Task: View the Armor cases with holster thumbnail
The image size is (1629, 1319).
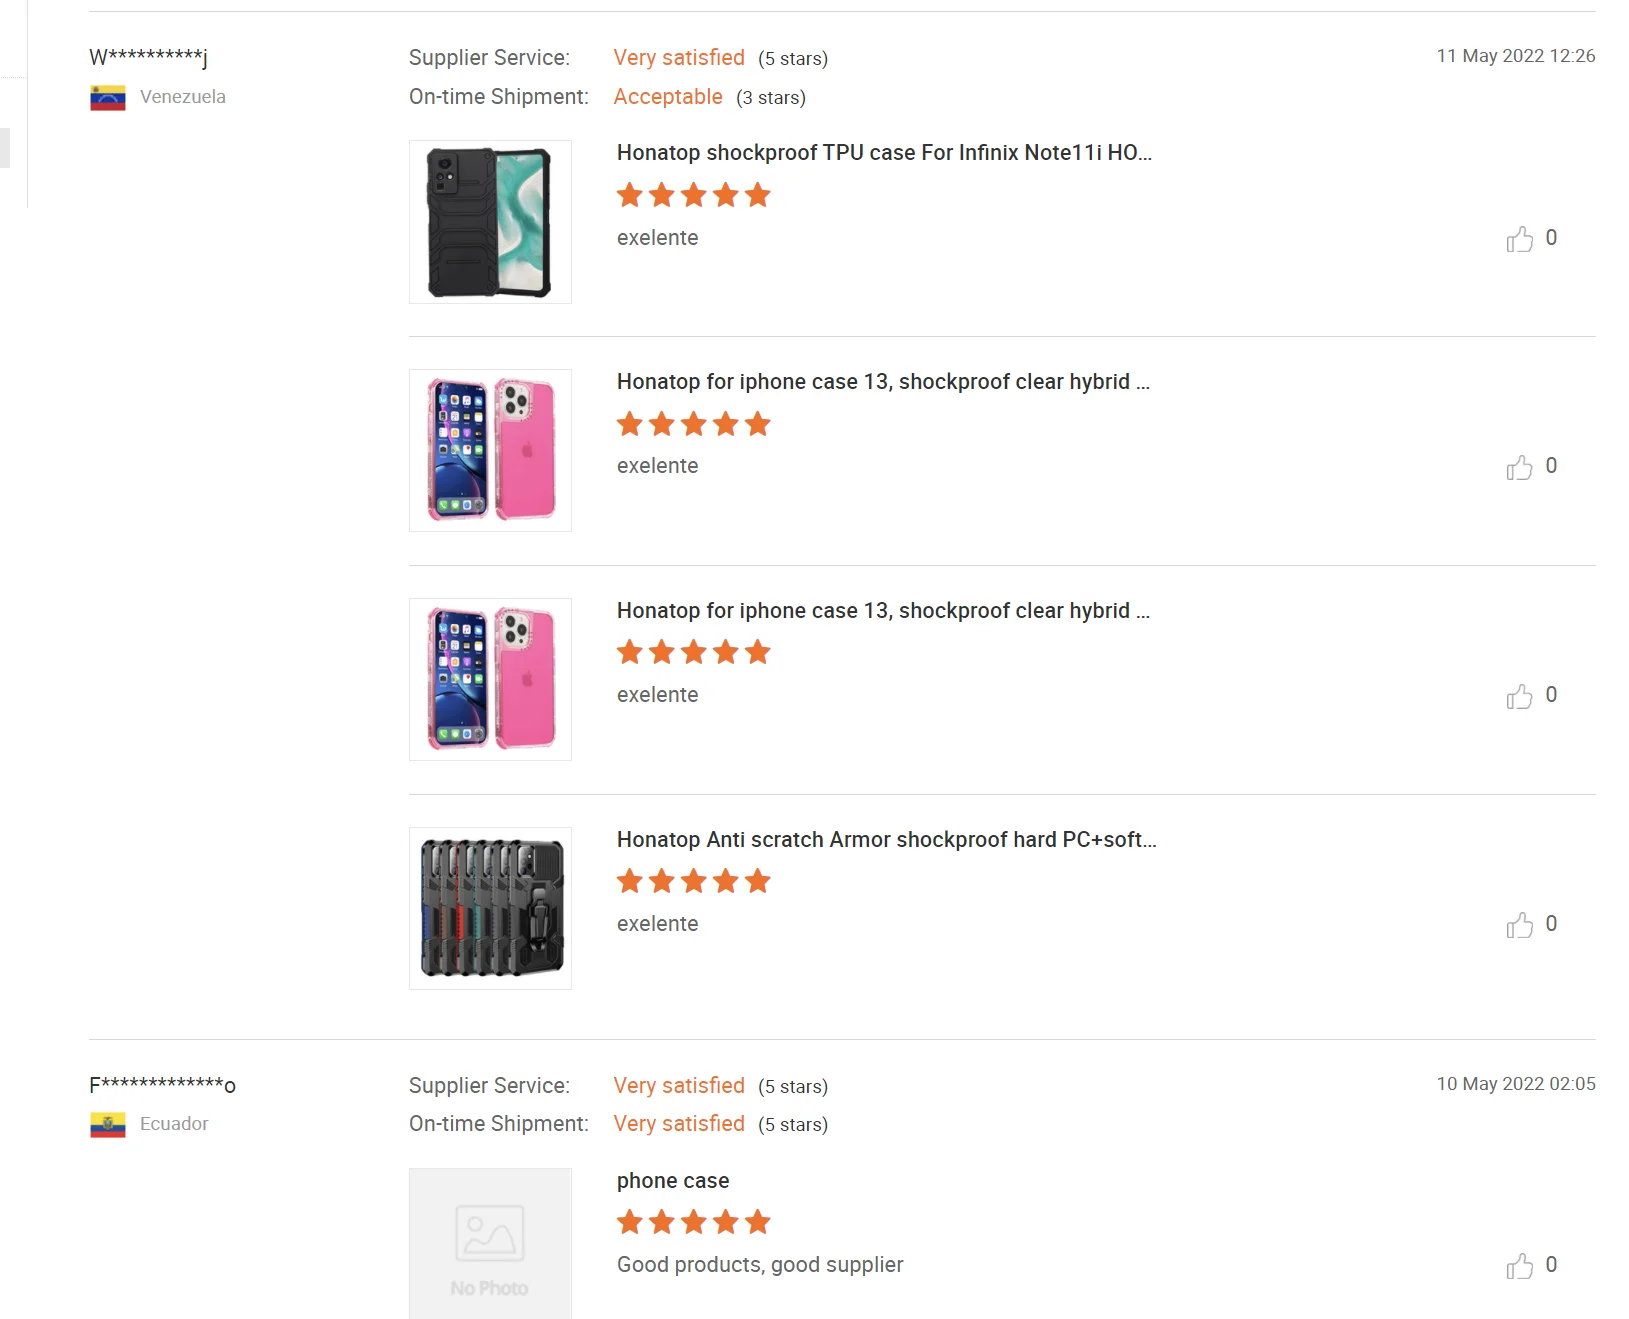Action: point(490,908)
